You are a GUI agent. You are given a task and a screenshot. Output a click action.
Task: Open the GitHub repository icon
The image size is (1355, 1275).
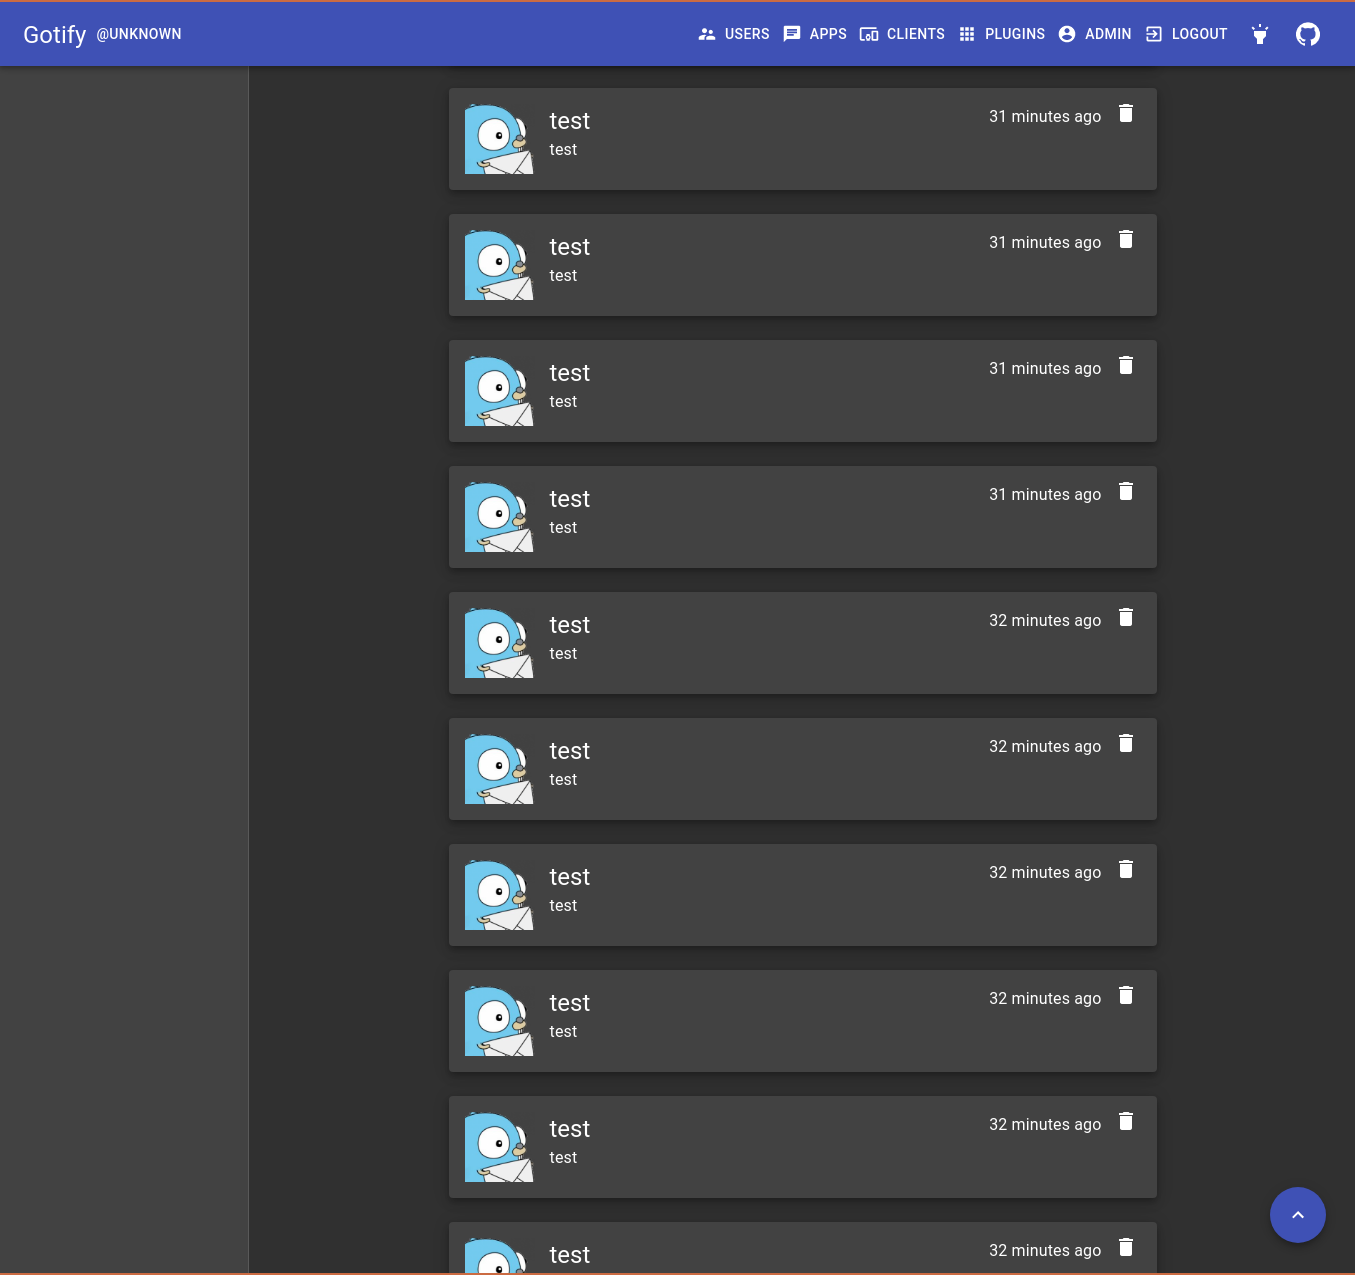[x=1307, y=33]
